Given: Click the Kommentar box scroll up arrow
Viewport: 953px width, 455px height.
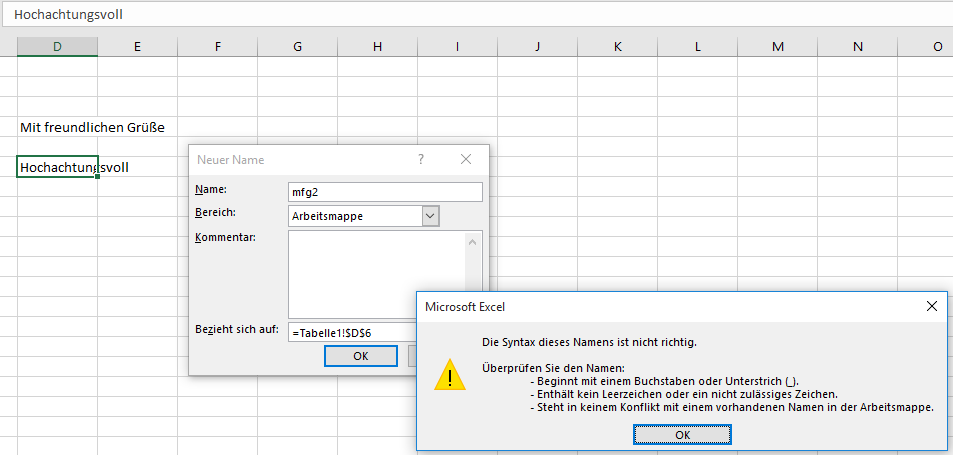Looking at the screenshot, I should [x=473, y=241].
